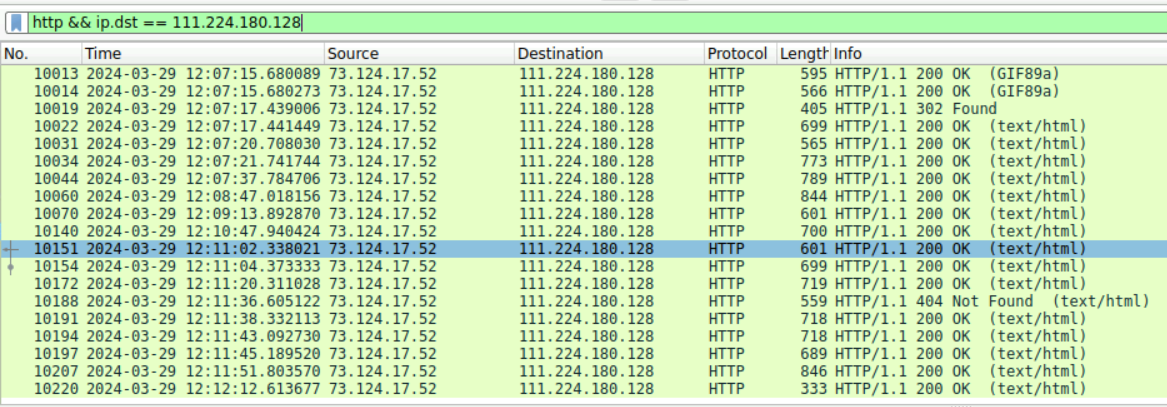Image resolution: width=1167 pixels, height=407 pixels.
Task: Select packet number 10220
Action: click(584, 388)
